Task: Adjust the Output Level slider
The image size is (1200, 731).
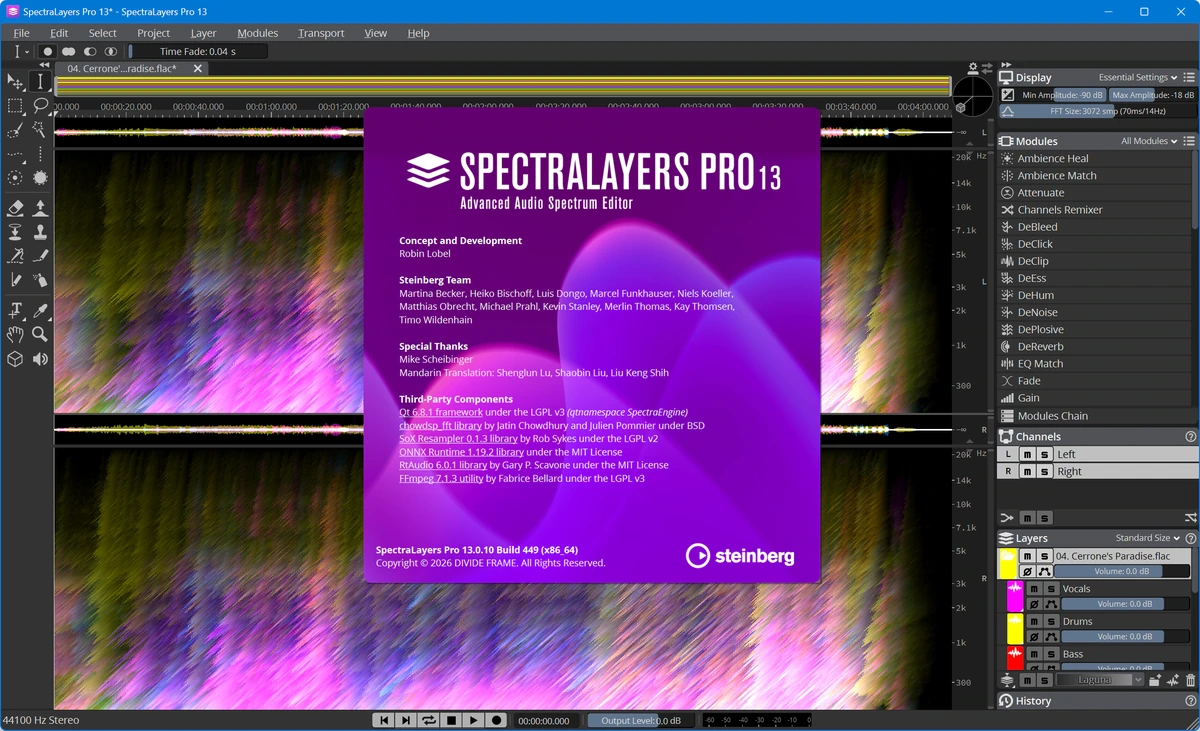Action: [641, 720]
